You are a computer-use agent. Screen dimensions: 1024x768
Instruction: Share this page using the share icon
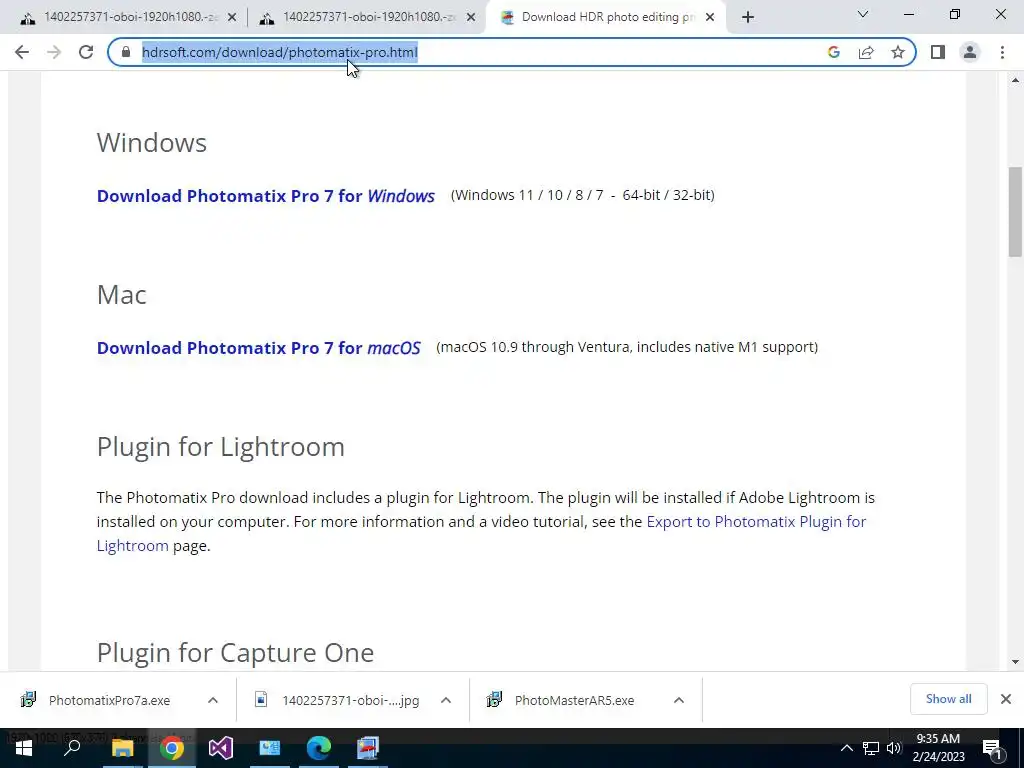pyautogui.click(x=866, y=52)
